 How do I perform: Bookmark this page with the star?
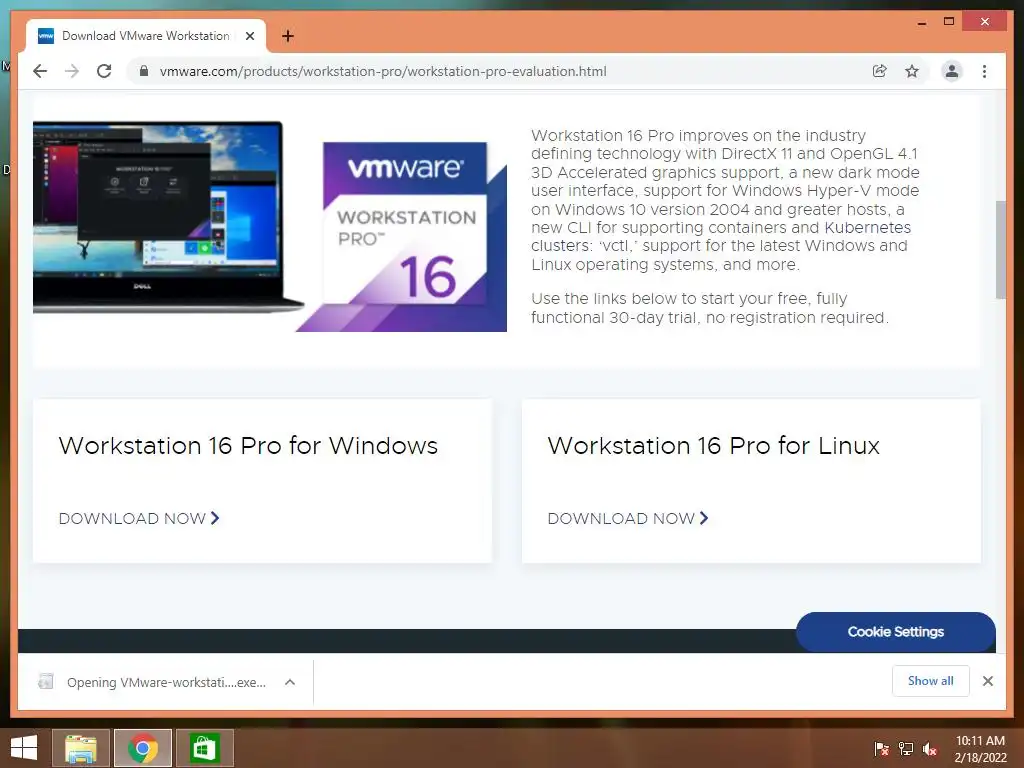[912, 71]
